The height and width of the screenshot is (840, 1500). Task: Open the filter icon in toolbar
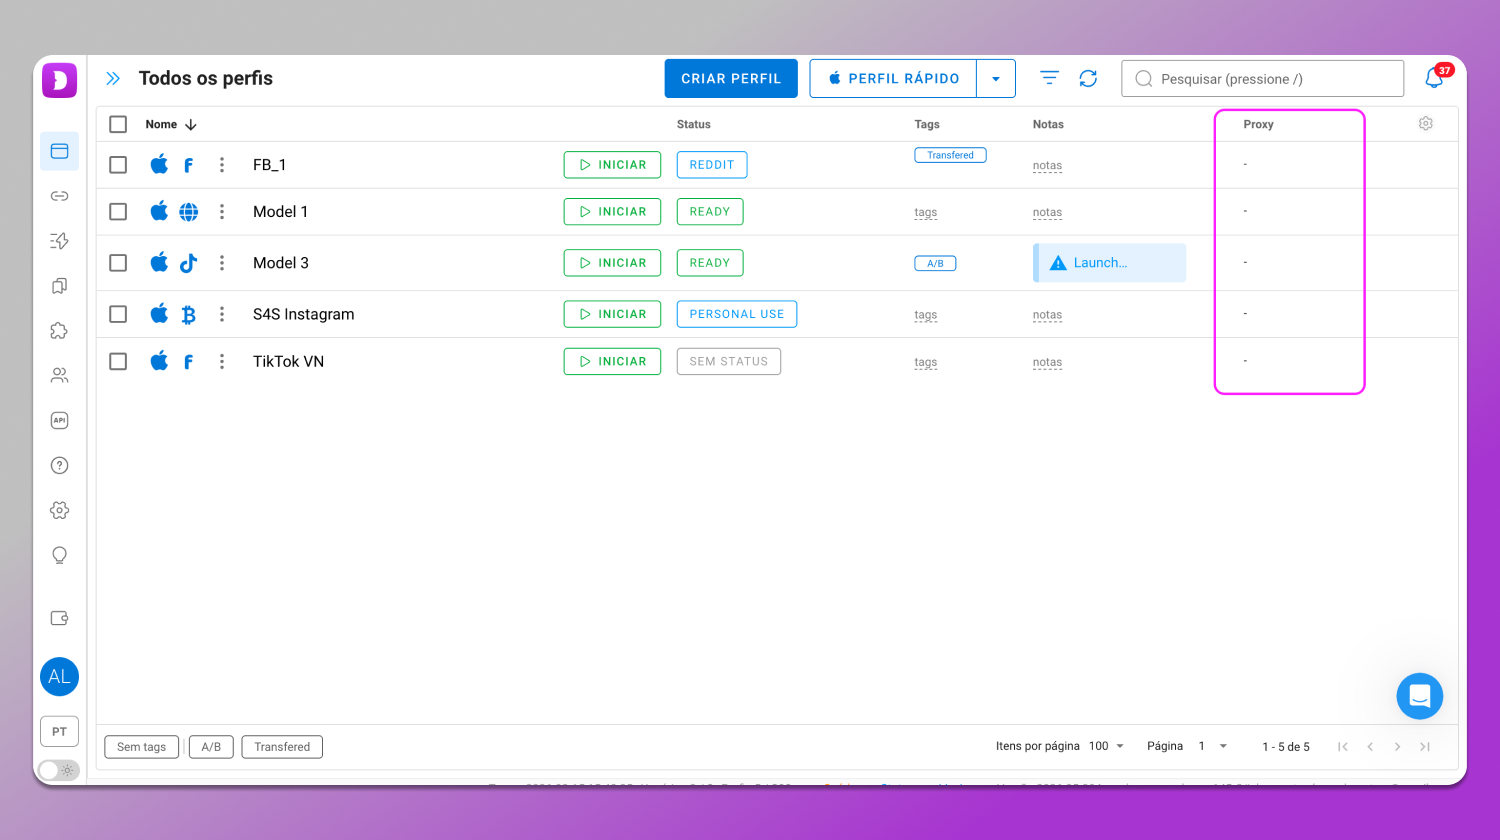pos(1049,78)
